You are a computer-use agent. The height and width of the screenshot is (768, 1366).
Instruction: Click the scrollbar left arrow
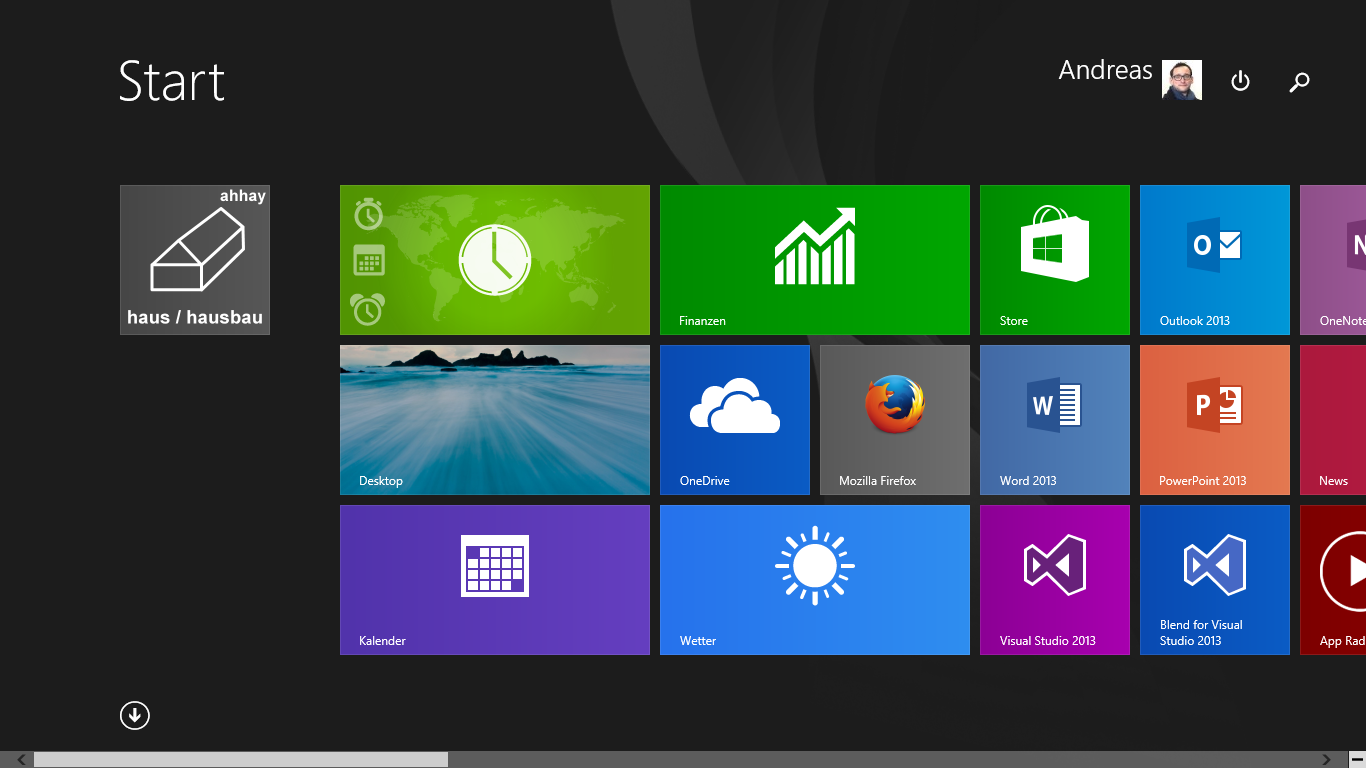(22, 760)
